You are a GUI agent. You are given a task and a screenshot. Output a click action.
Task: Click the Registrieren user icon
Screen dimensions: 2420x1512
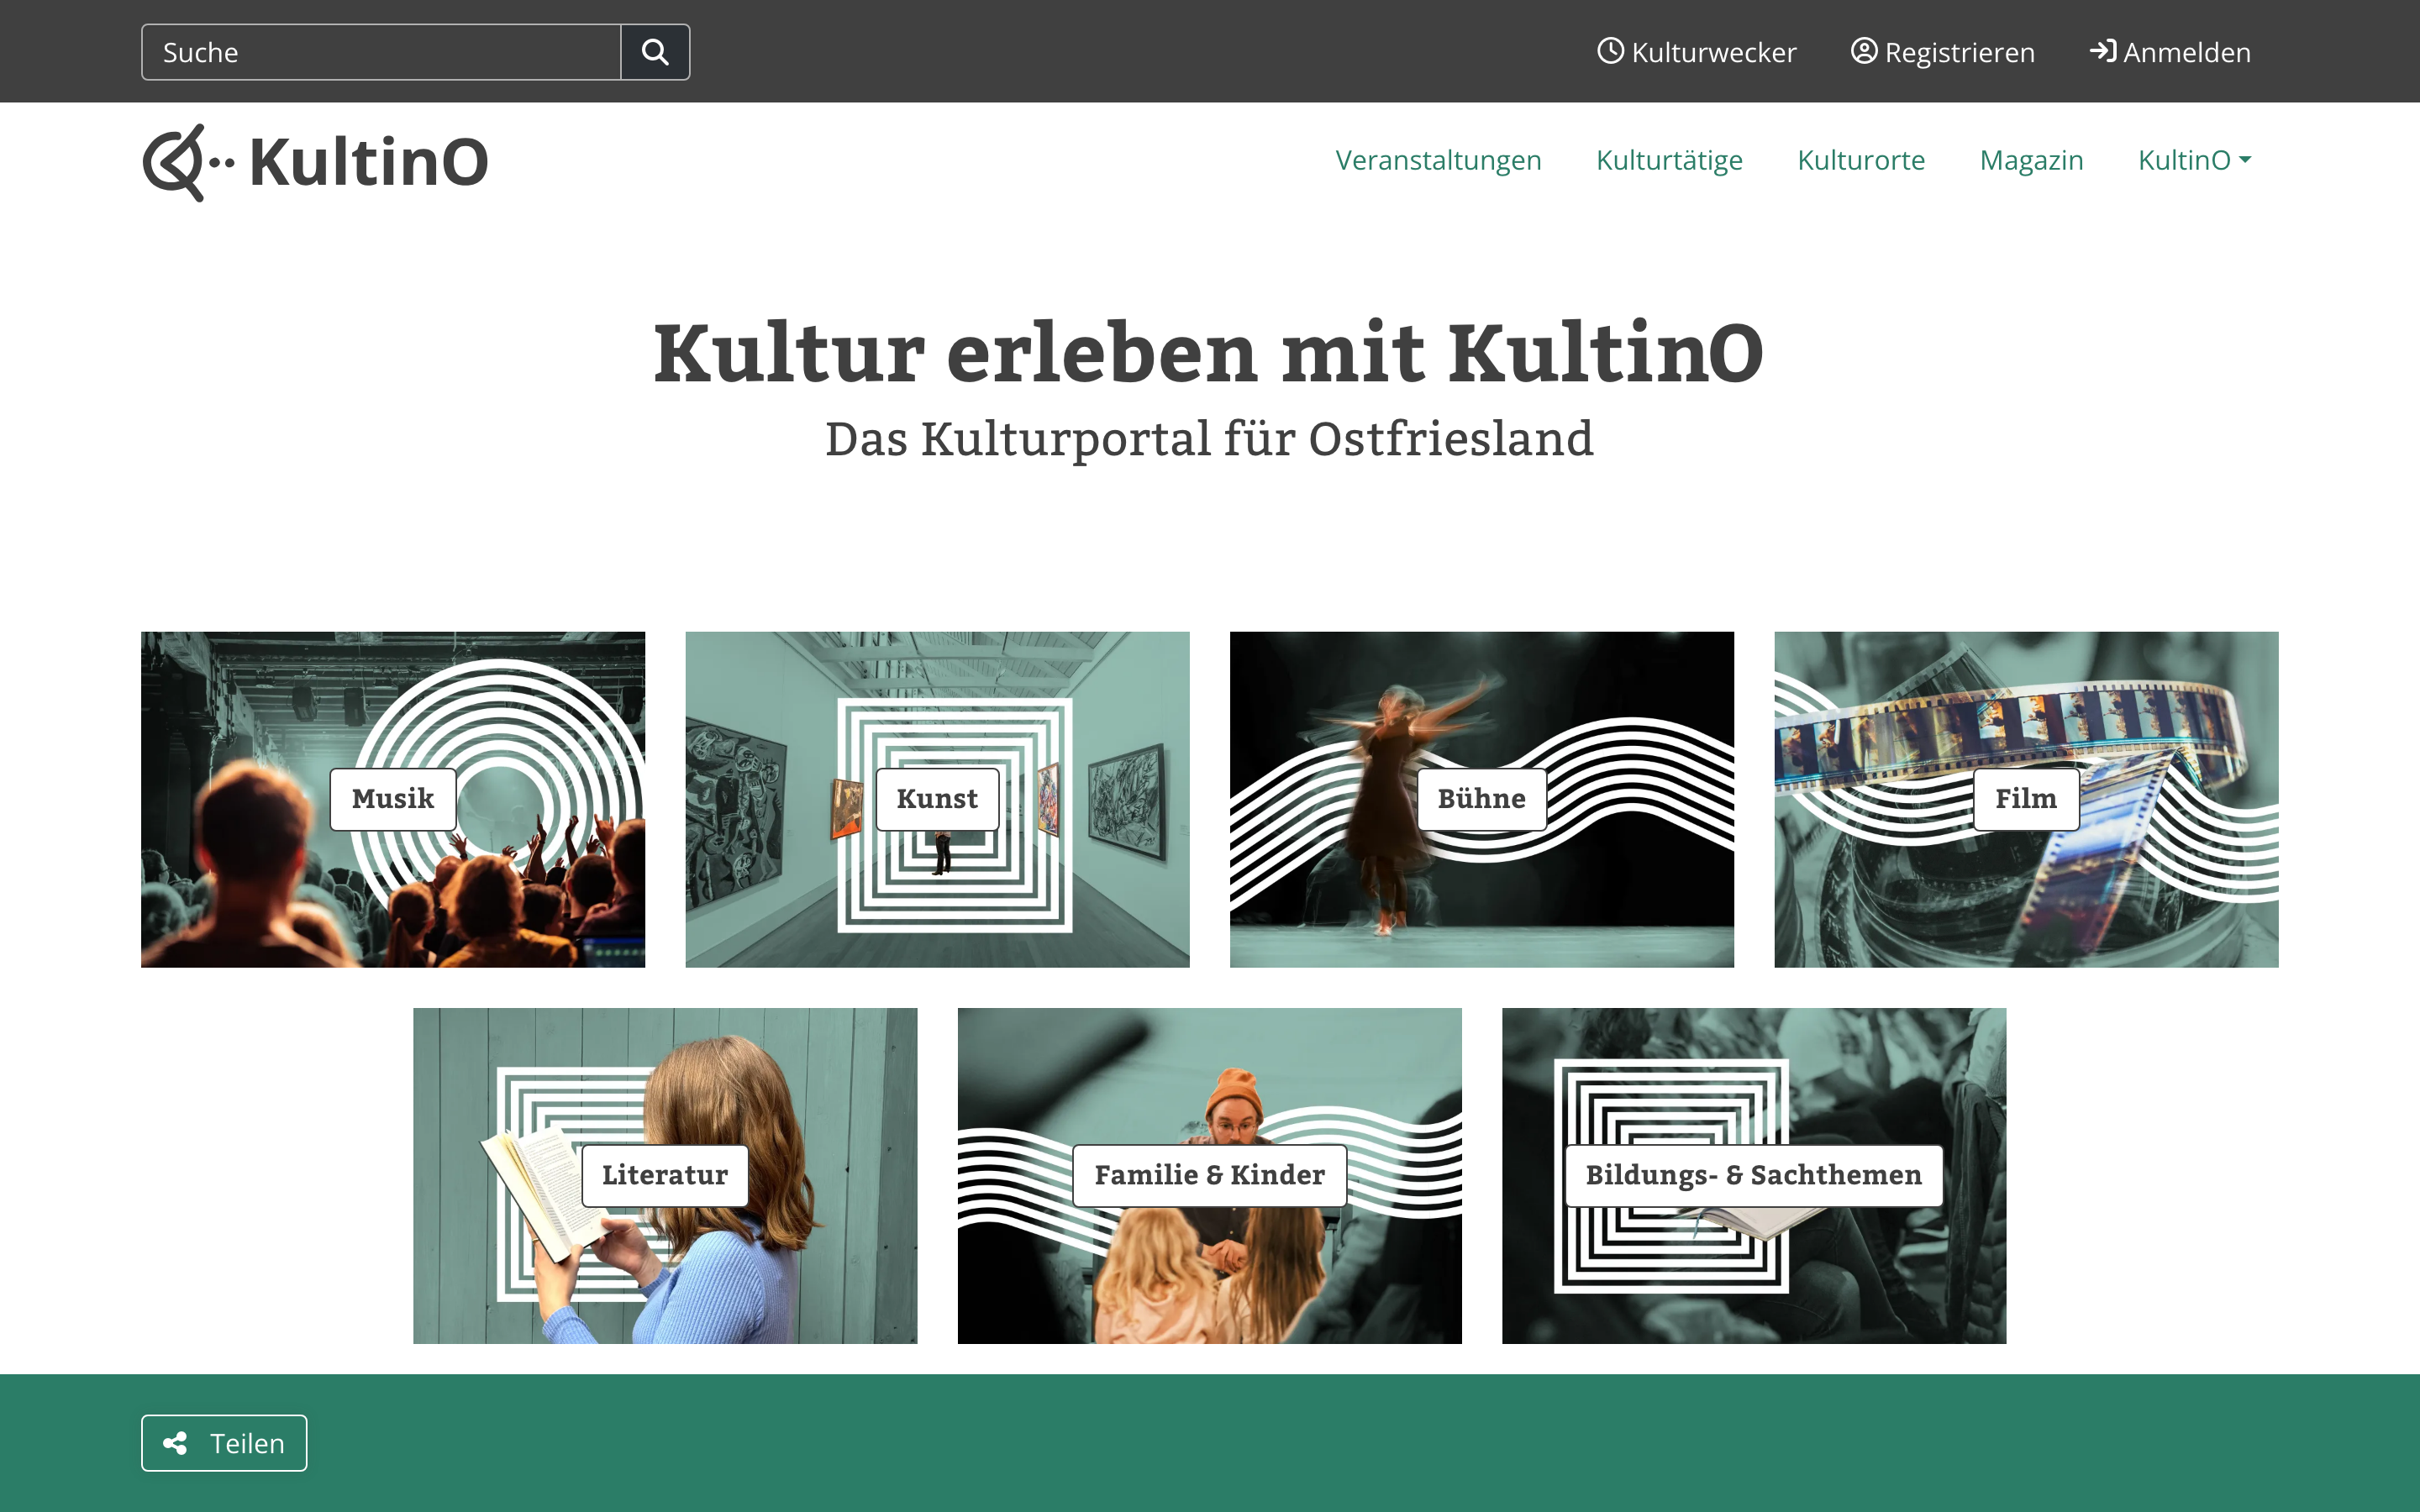click(x=1864, y=51)
